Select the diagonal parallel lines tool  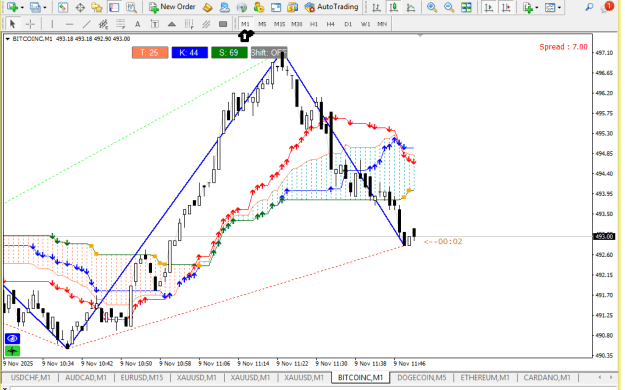click(x=206, y=24)
